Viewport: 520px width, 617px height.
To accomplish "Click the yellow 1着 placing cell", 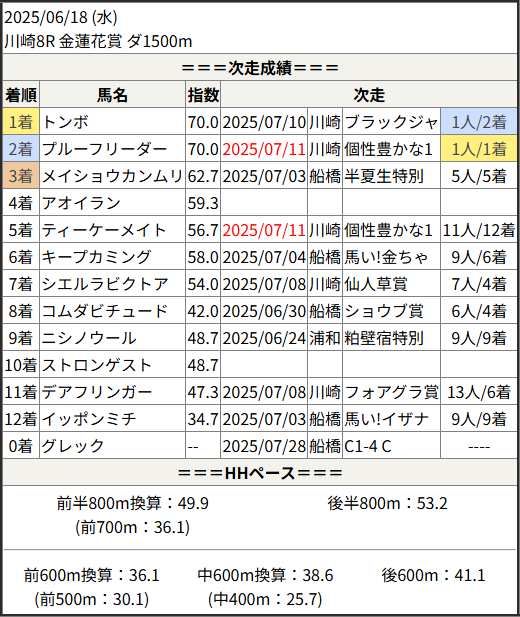I will 21,122.
